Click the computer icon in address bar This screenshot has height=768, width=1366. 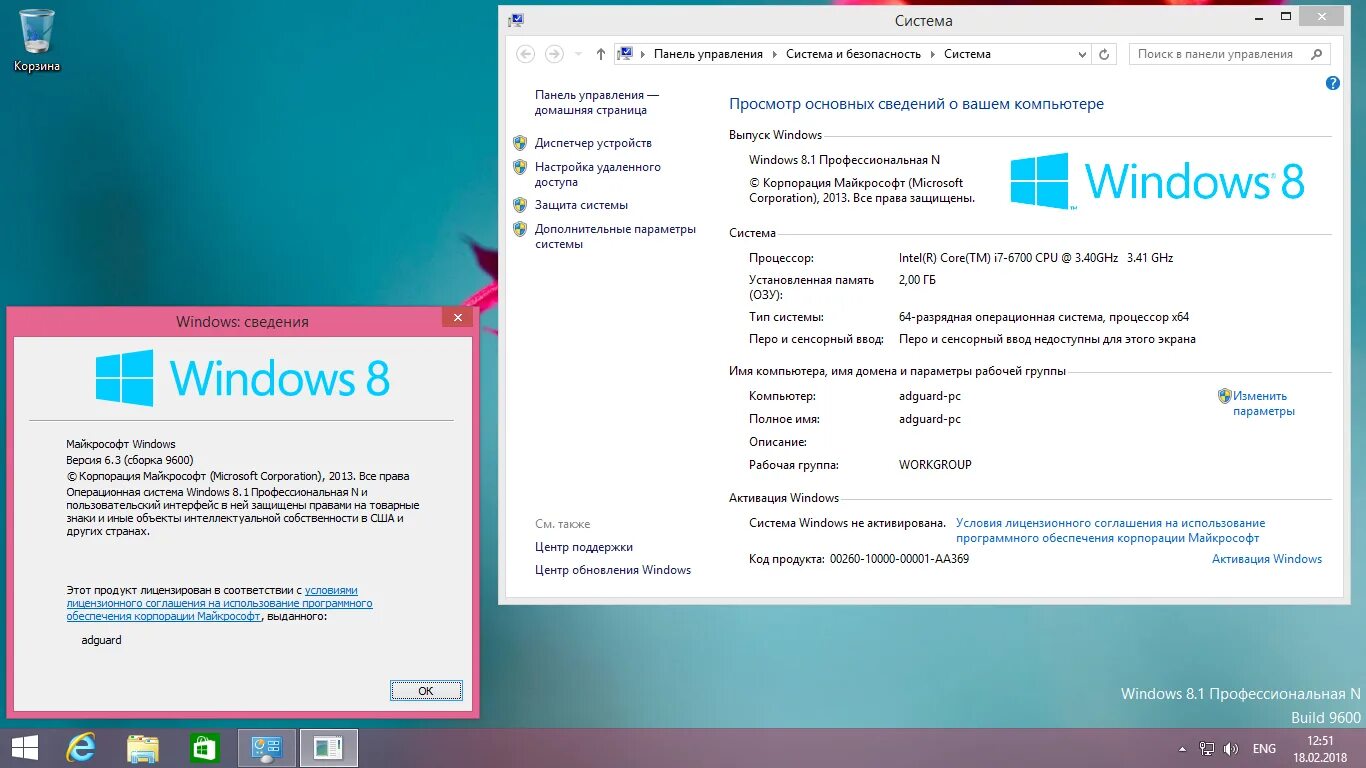(625, 54)
